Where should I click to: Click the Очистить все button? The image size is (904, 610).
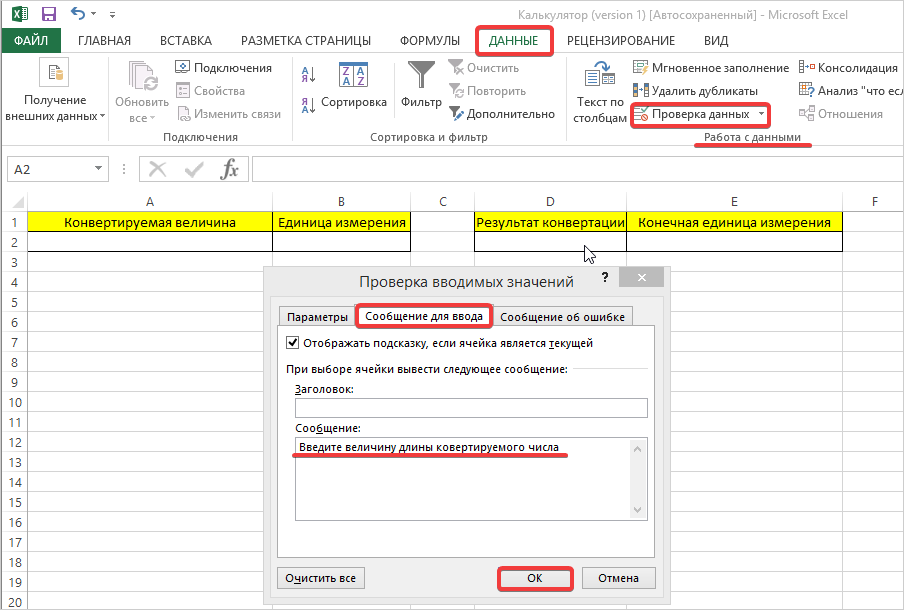[320, 578]
